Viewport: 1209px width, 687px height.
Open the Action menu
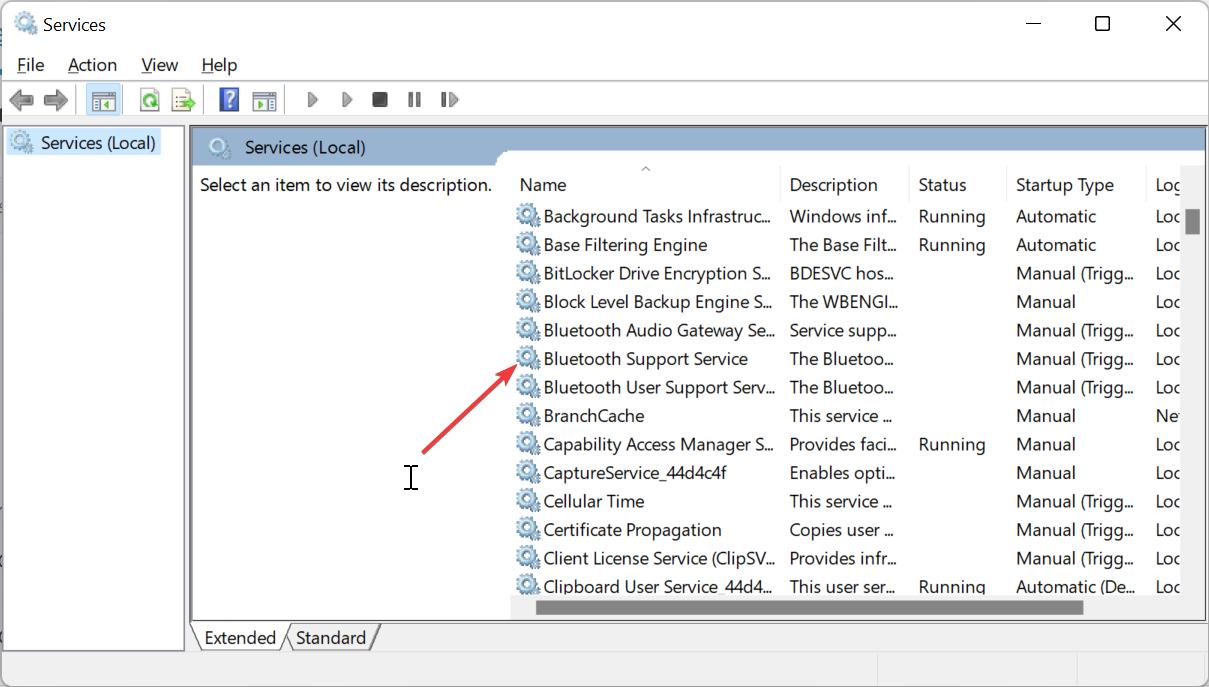point(92,65)
